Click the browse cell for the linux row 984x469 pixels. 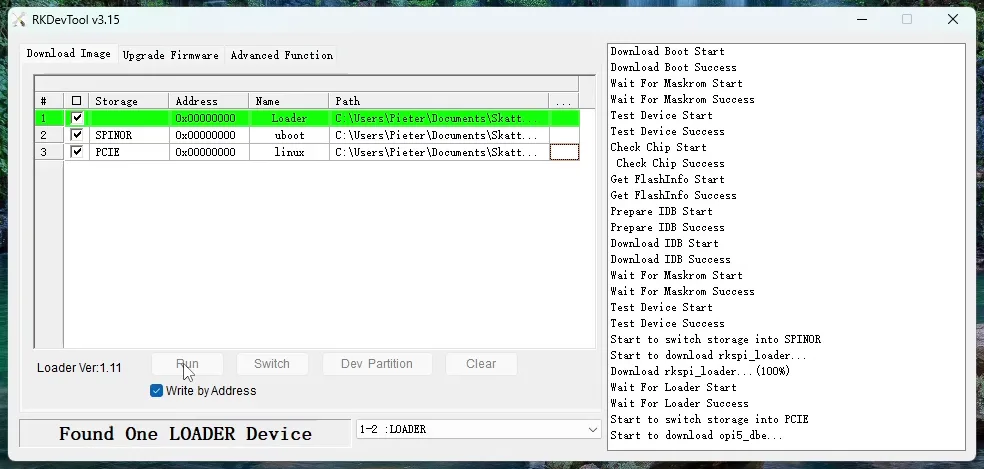pyautogui.click(x=564, y=152)
